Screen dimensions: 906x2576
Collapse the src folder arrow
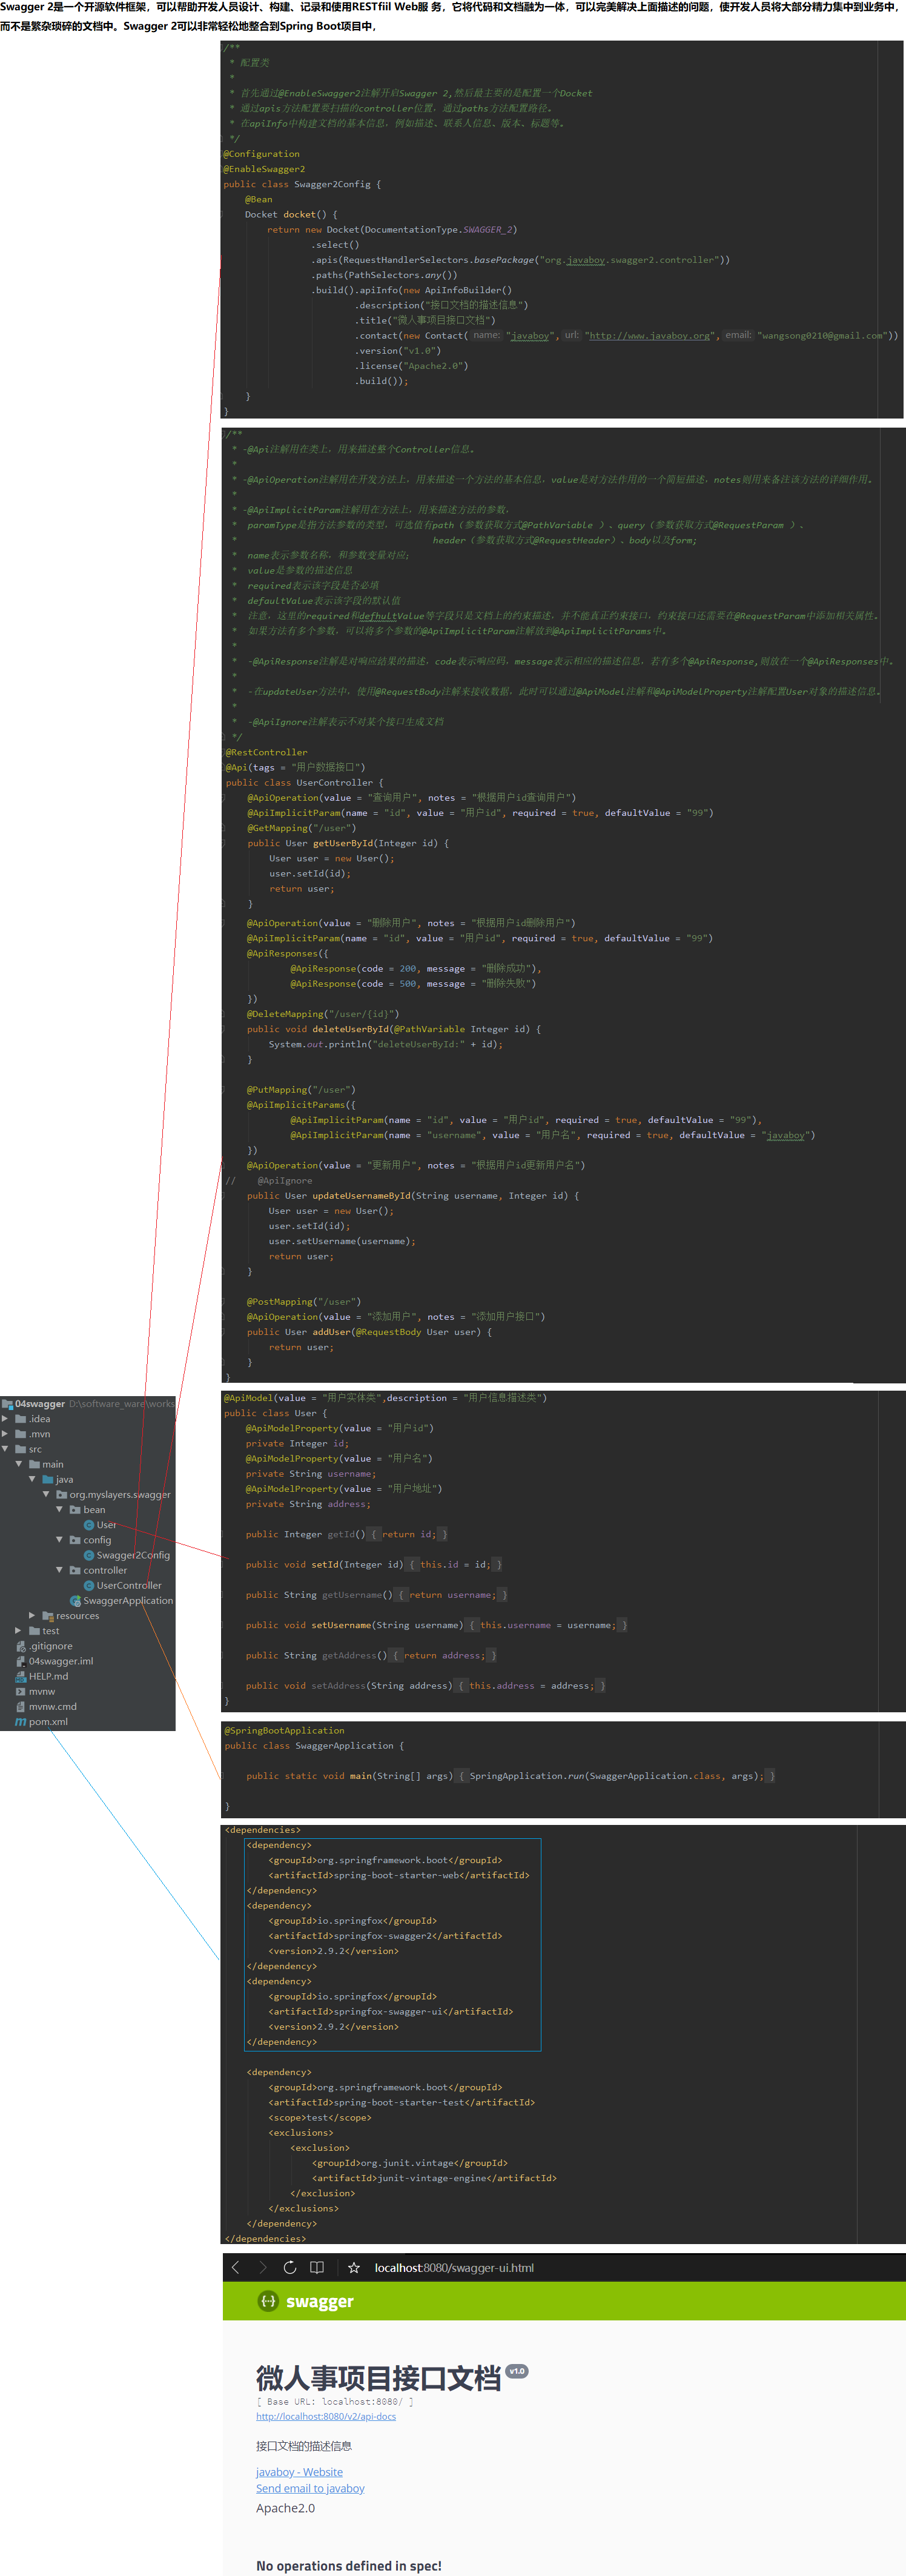tap(6, 1449)
